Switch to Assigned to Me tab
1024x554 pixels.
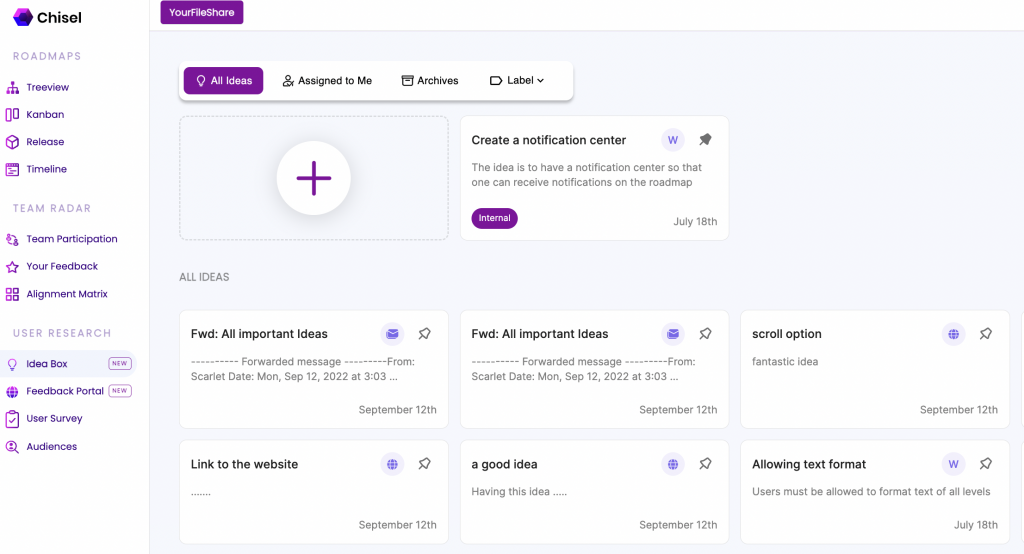327,80
